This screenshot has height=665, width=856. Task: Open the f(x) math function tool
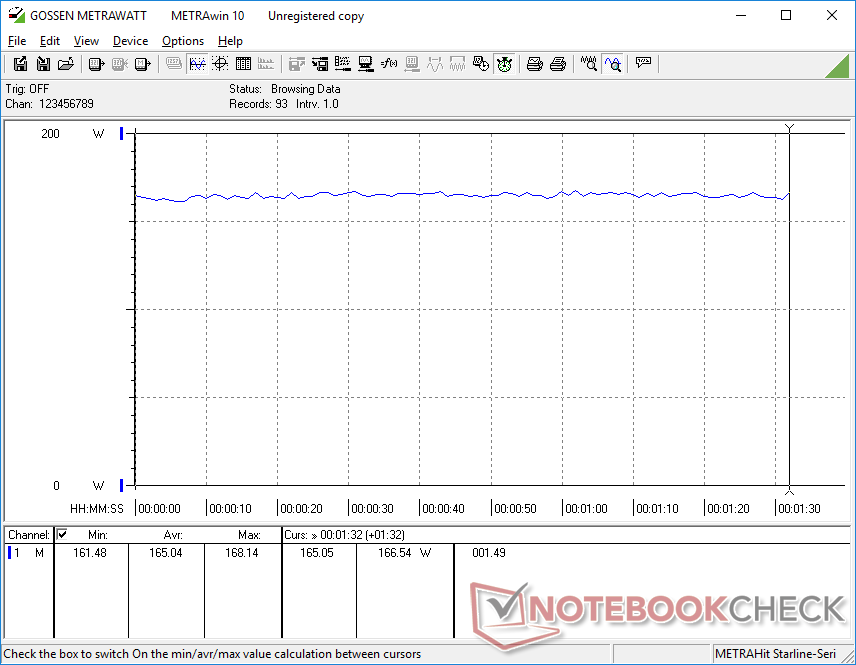point(389,64)
